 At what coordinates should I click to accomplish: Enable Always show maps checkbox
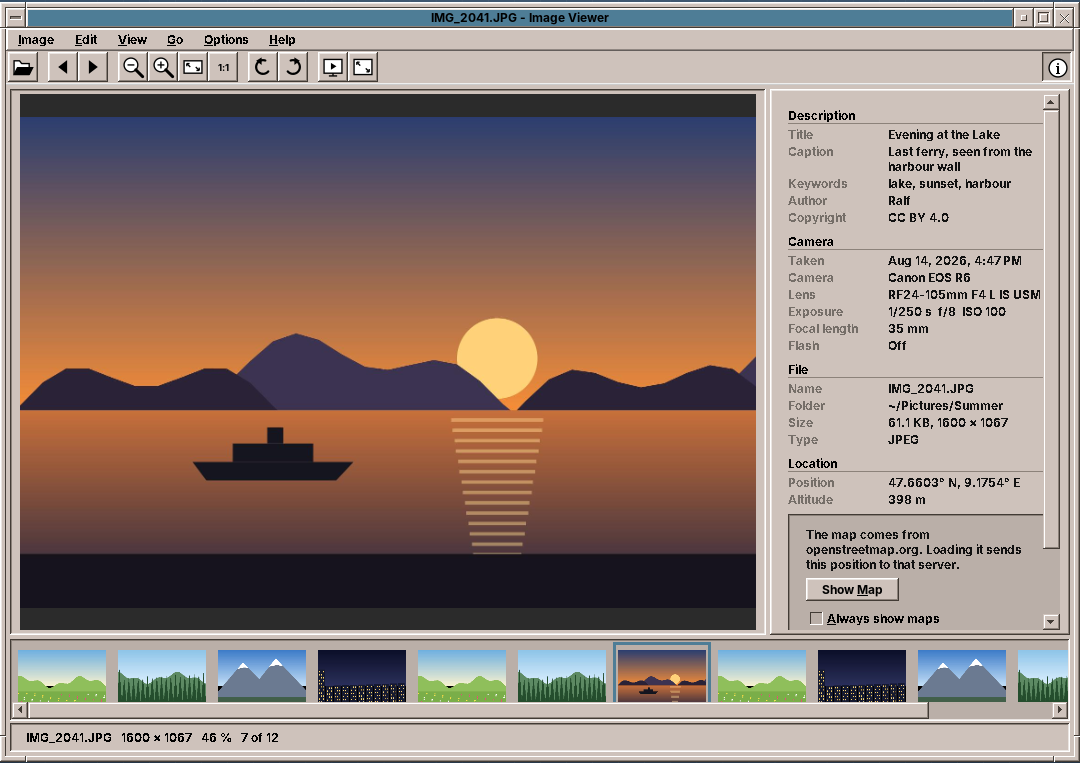click(816, 618)
